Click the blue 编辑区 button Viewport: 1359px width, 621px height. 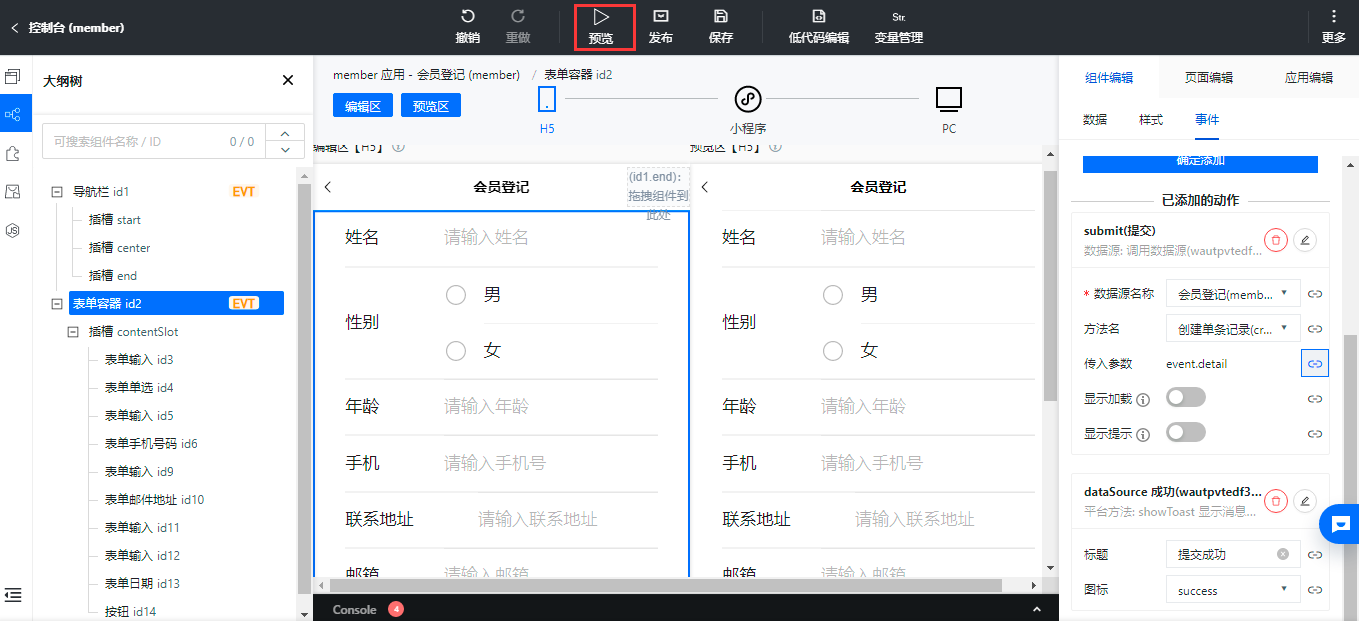(363, 106)
